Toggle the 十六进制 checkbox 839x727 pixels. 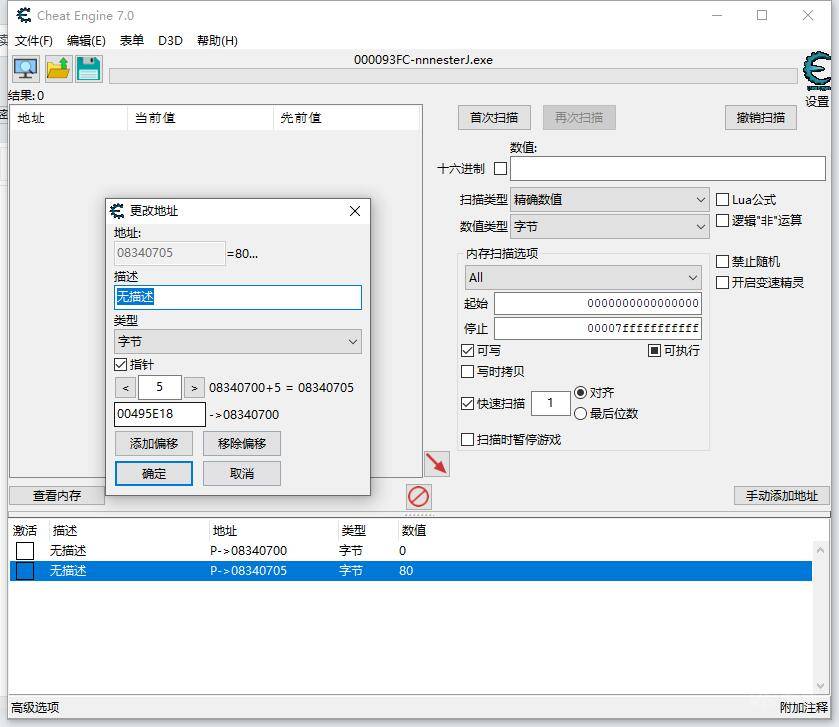pyautogui.click(x=500, y=169)
